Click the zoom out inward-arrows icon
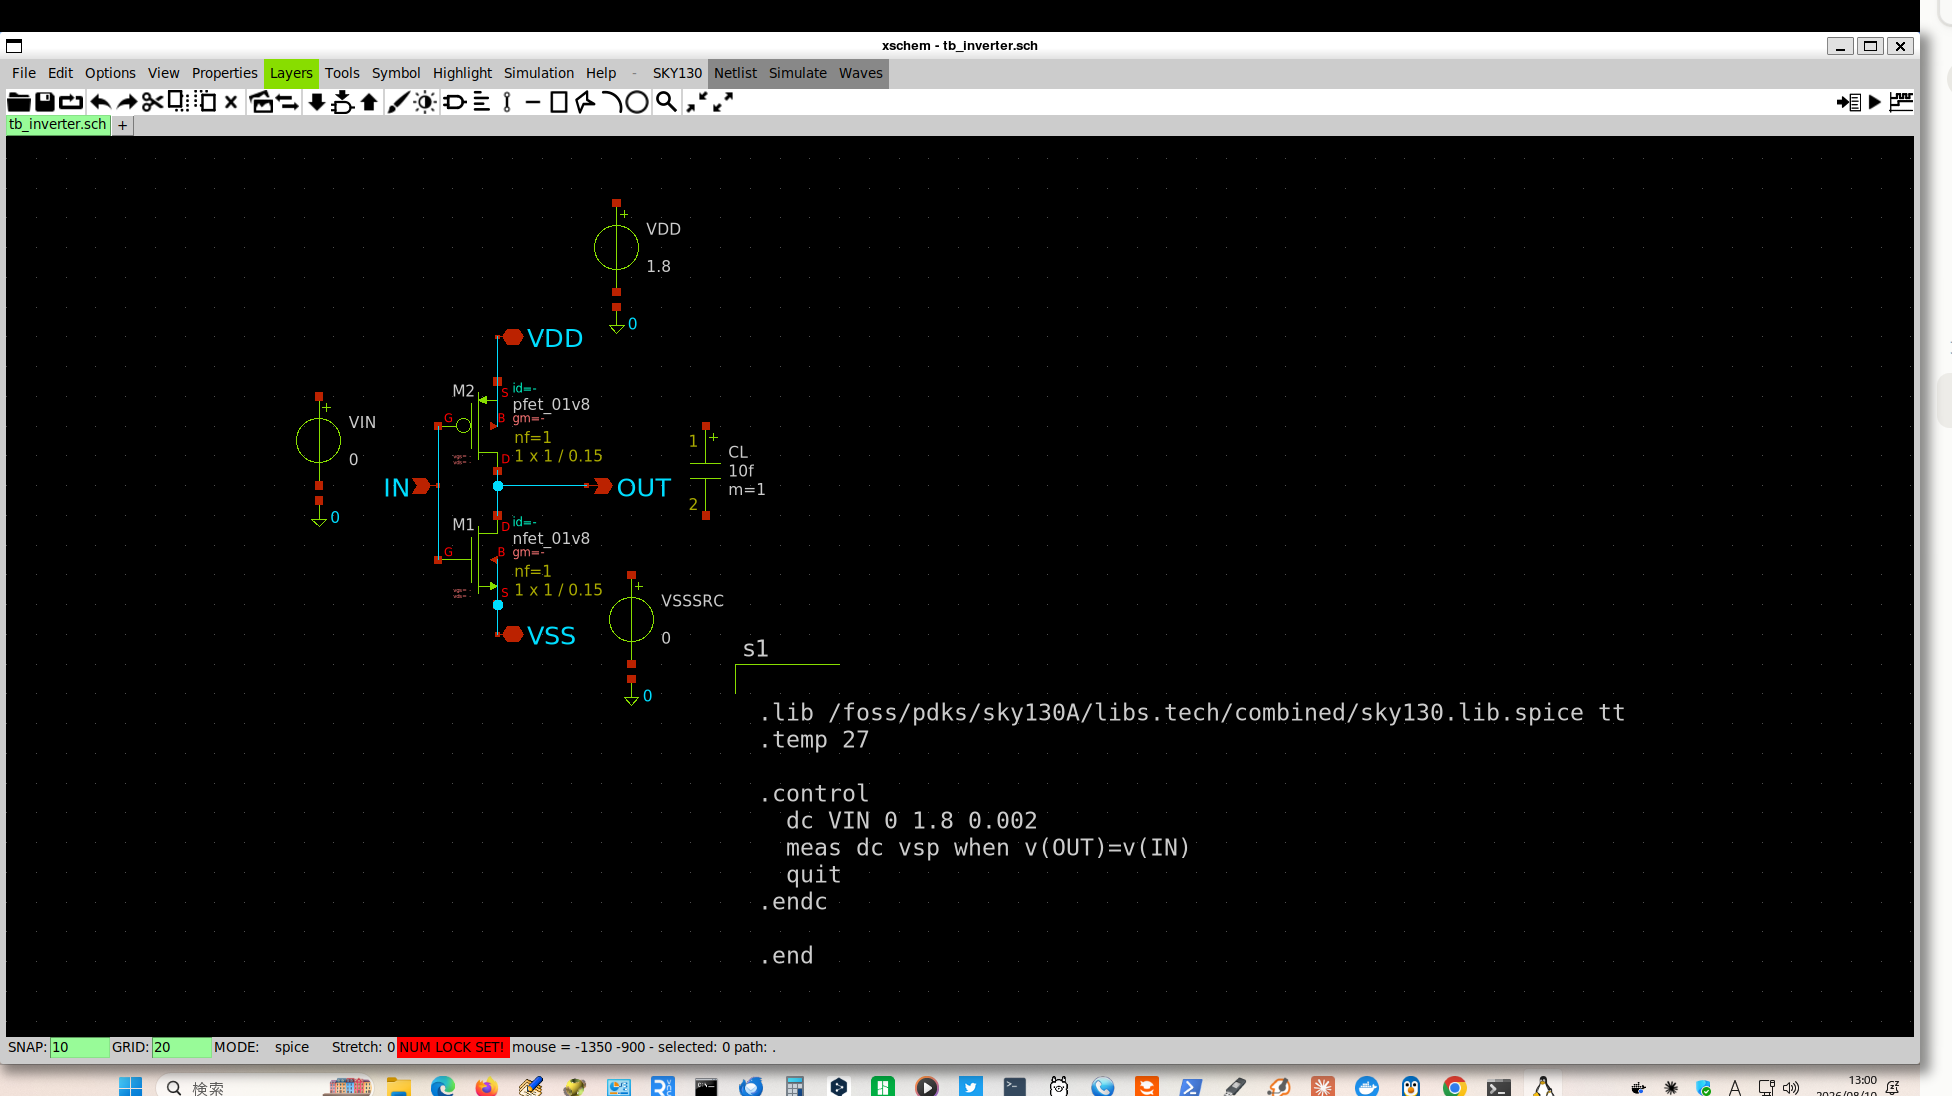The height and width of the screenshot is (1096, 1952). pyautogui.click(x=696, y=102)
